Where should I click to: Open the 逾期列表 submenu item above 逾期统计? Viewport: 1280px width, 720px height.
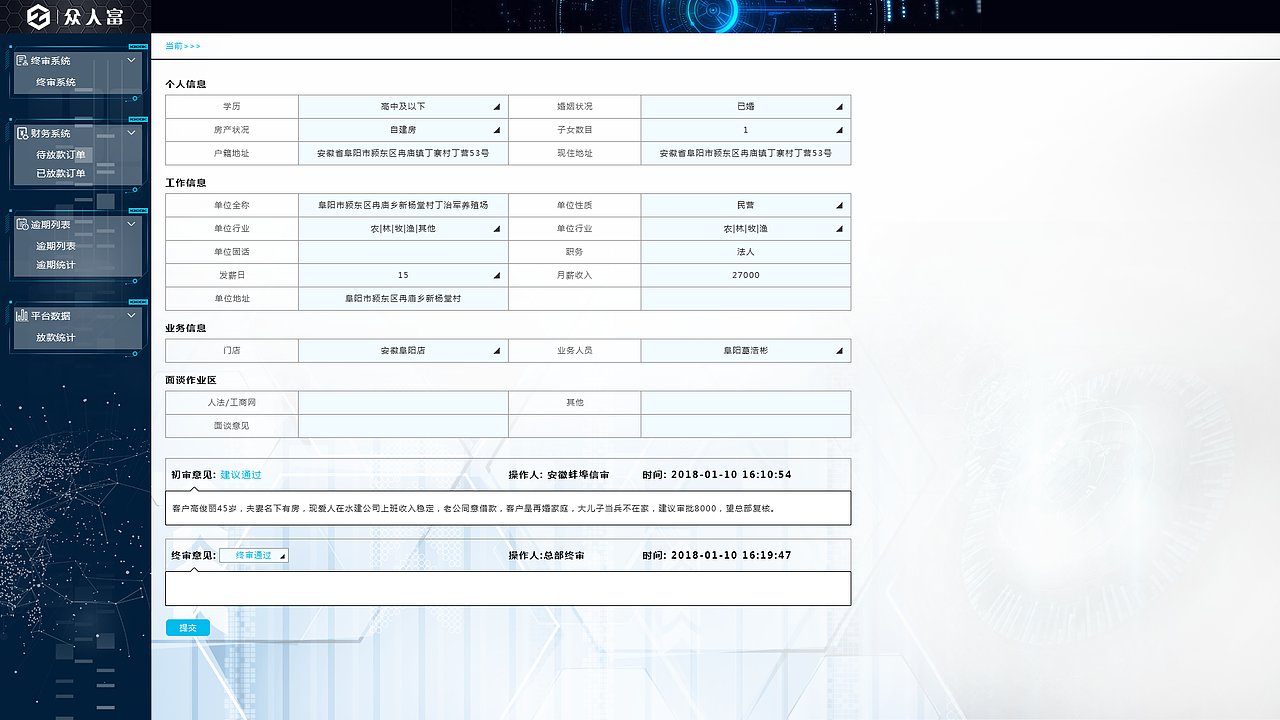pos(56,246)
